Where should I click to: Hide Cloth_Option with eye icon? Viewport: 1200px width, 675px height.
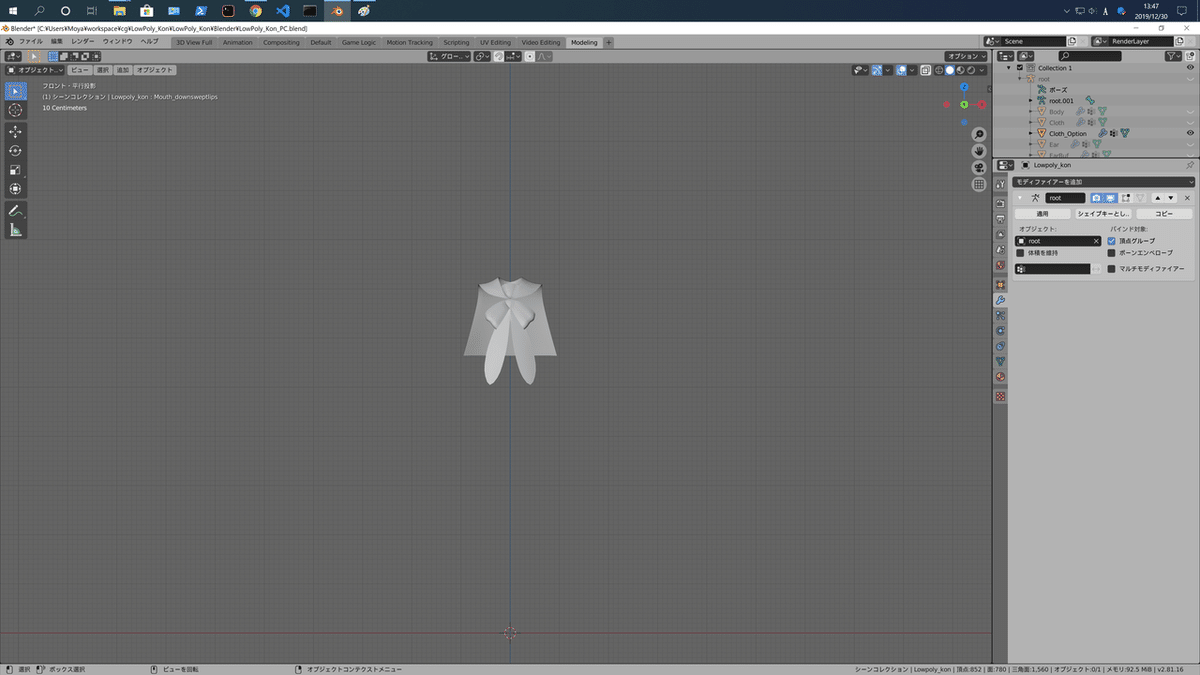tap(1190, 133)
